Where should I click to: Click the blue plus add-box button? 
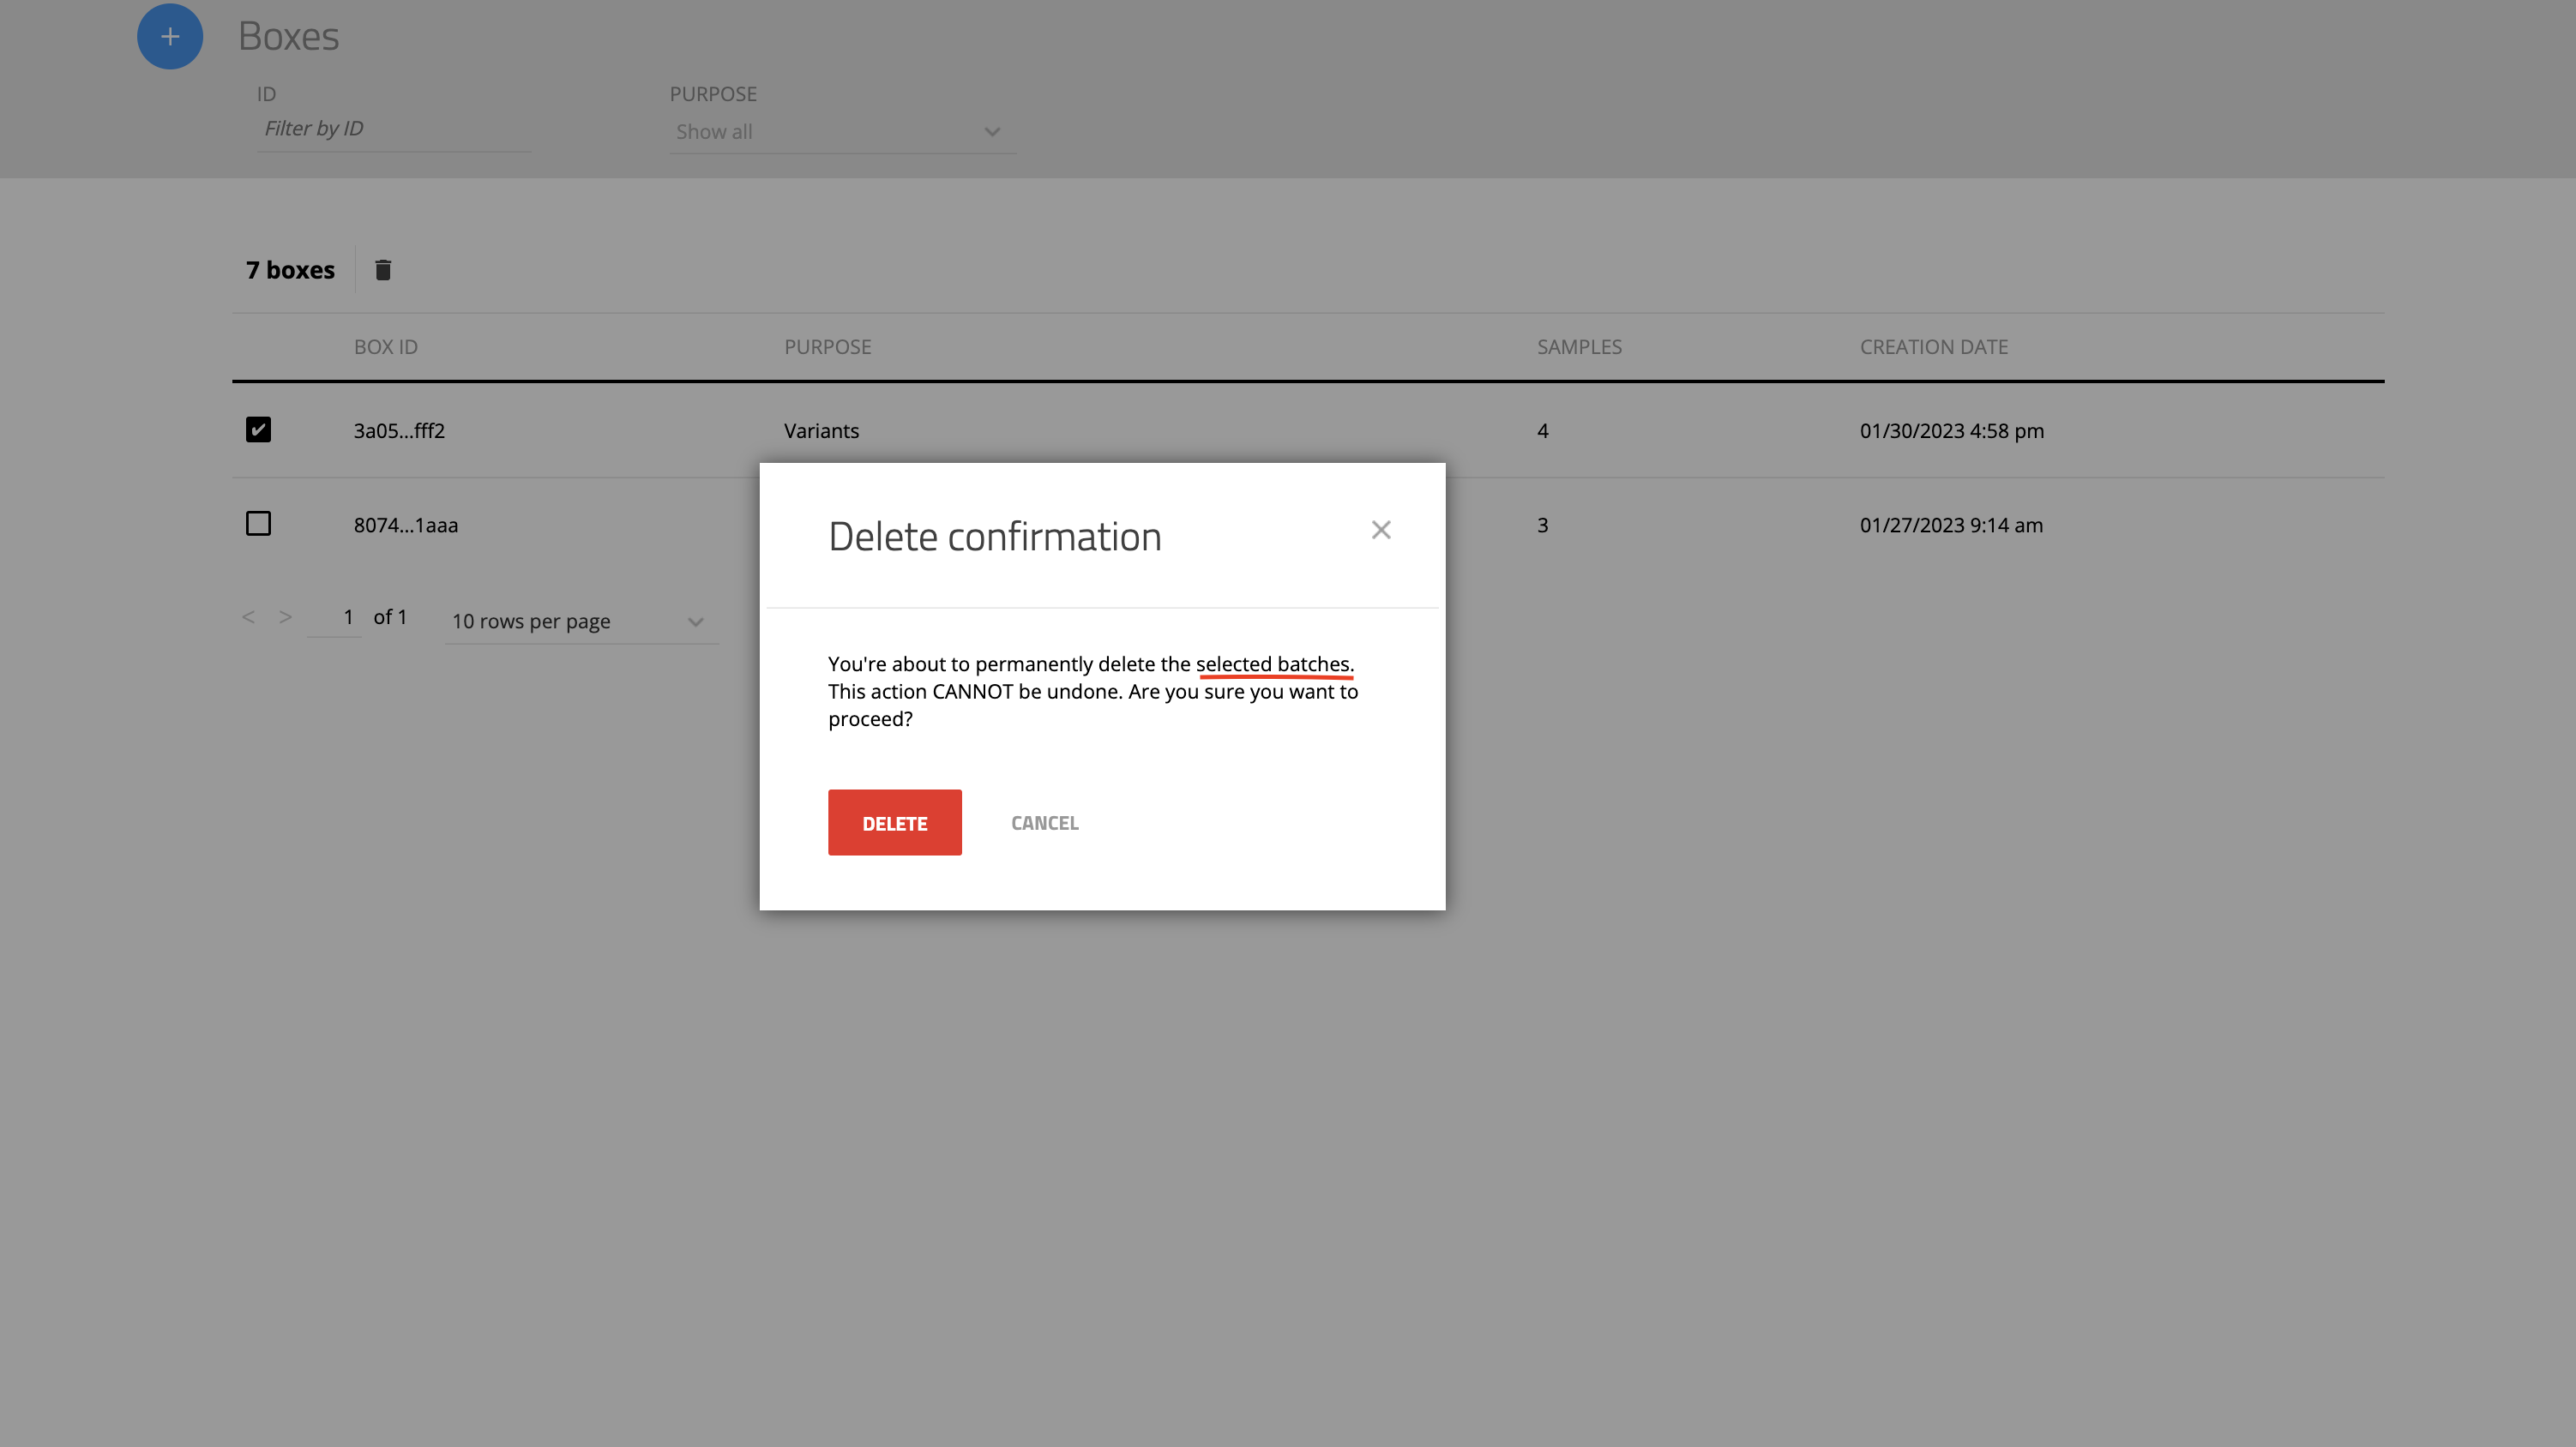point(170,37)
